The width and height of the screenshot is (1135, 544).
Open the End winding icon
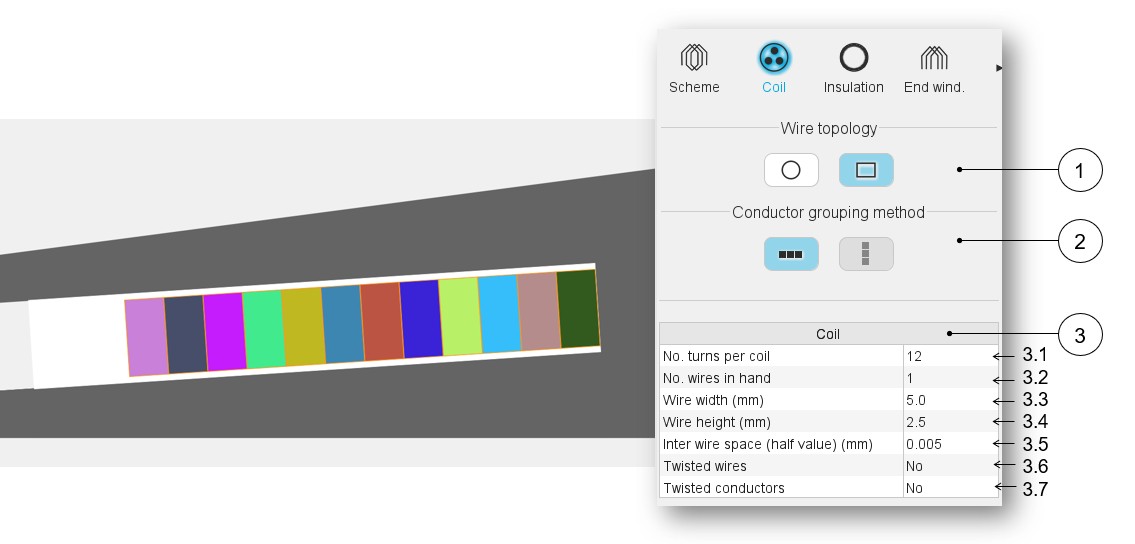(x=934, y=58)
